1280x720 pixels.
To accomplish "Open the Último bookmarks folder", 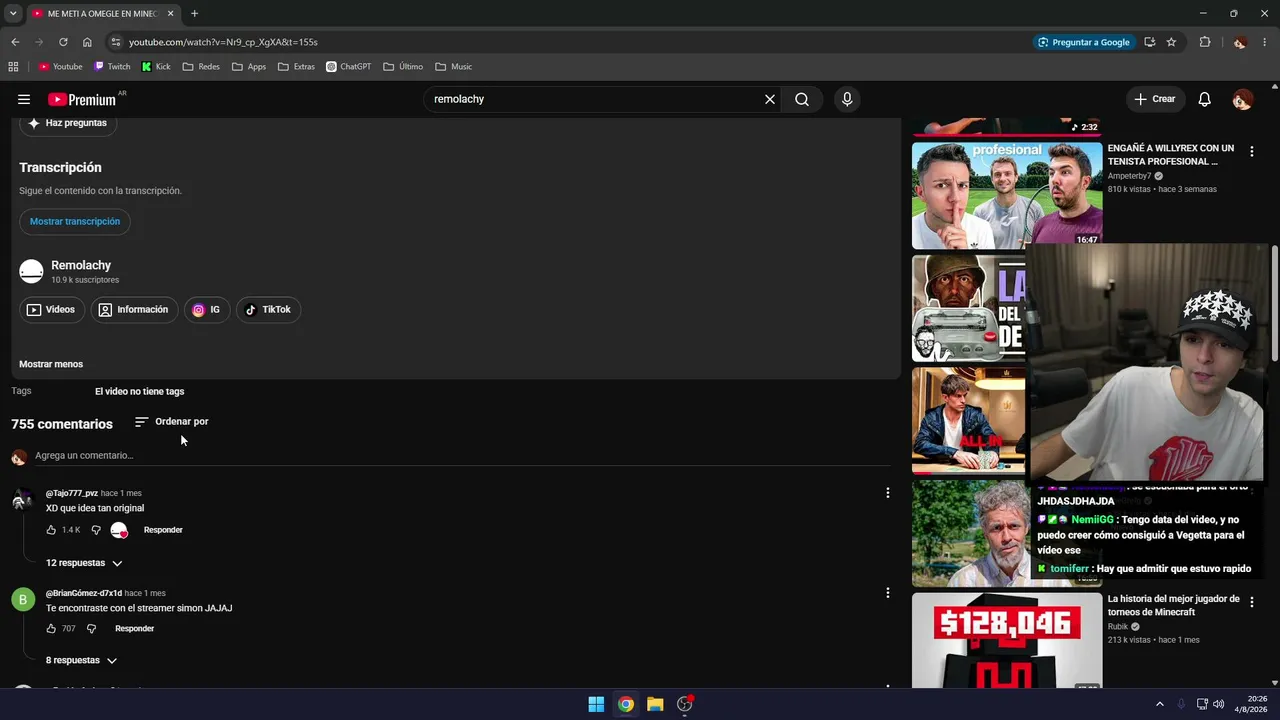I will 403,67.
